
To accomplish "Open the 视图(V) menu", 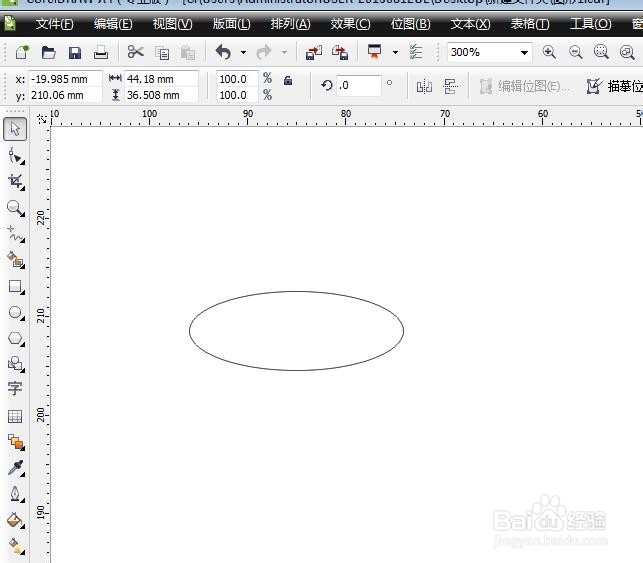I will [x=173, y=24].
